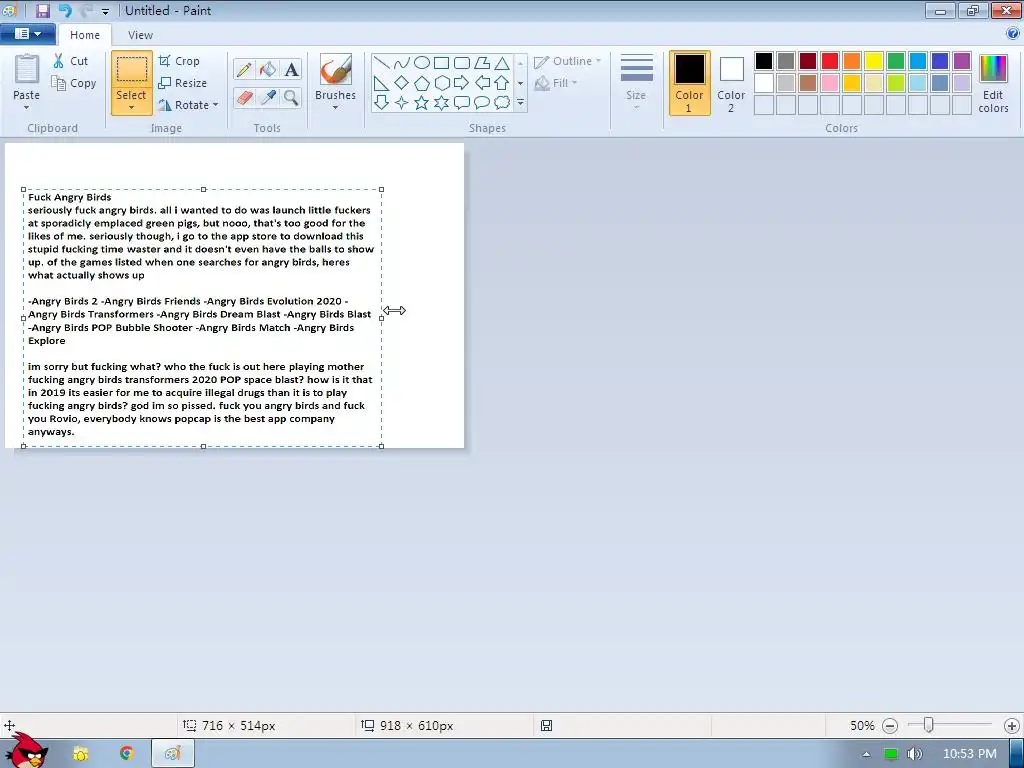The image size is (1024, 768).
Task: Click the Undo arrow in title bar
Action: 65,10
